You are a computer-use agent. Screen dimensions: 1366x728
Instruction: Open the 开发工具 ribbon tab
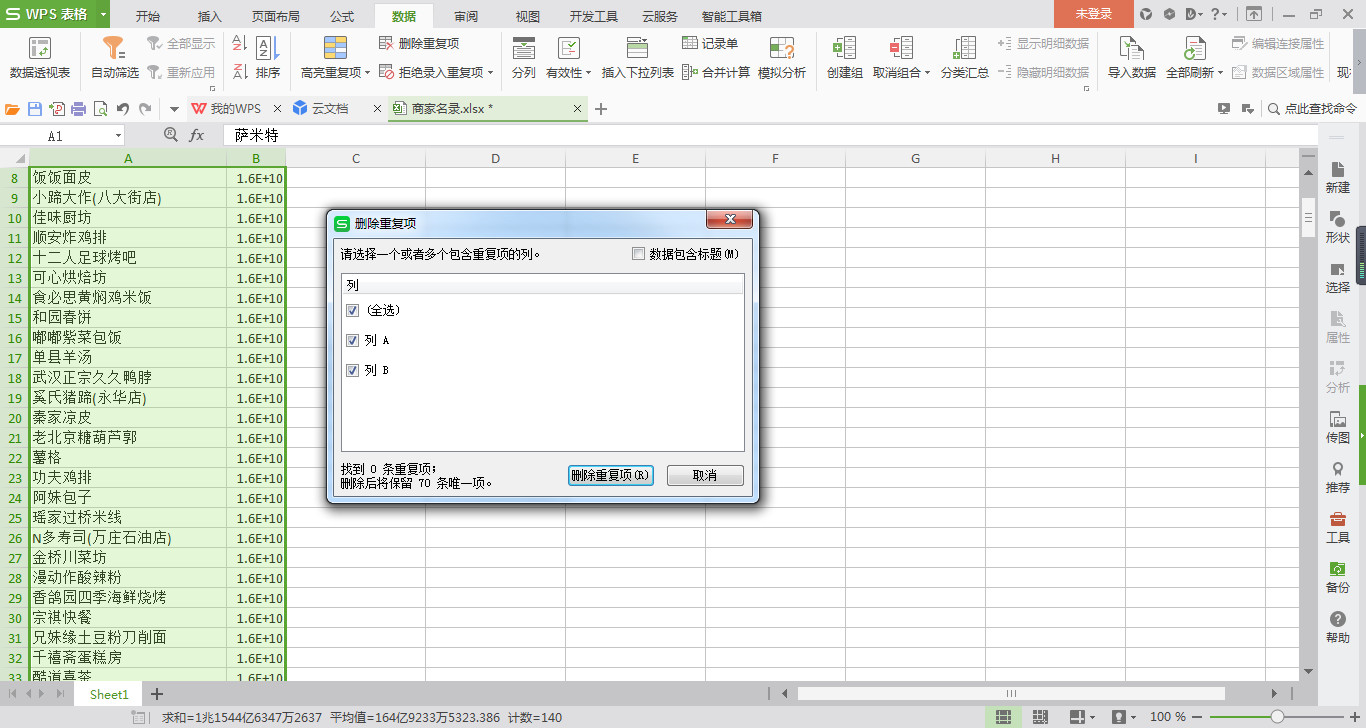click(x=594, y=16)
